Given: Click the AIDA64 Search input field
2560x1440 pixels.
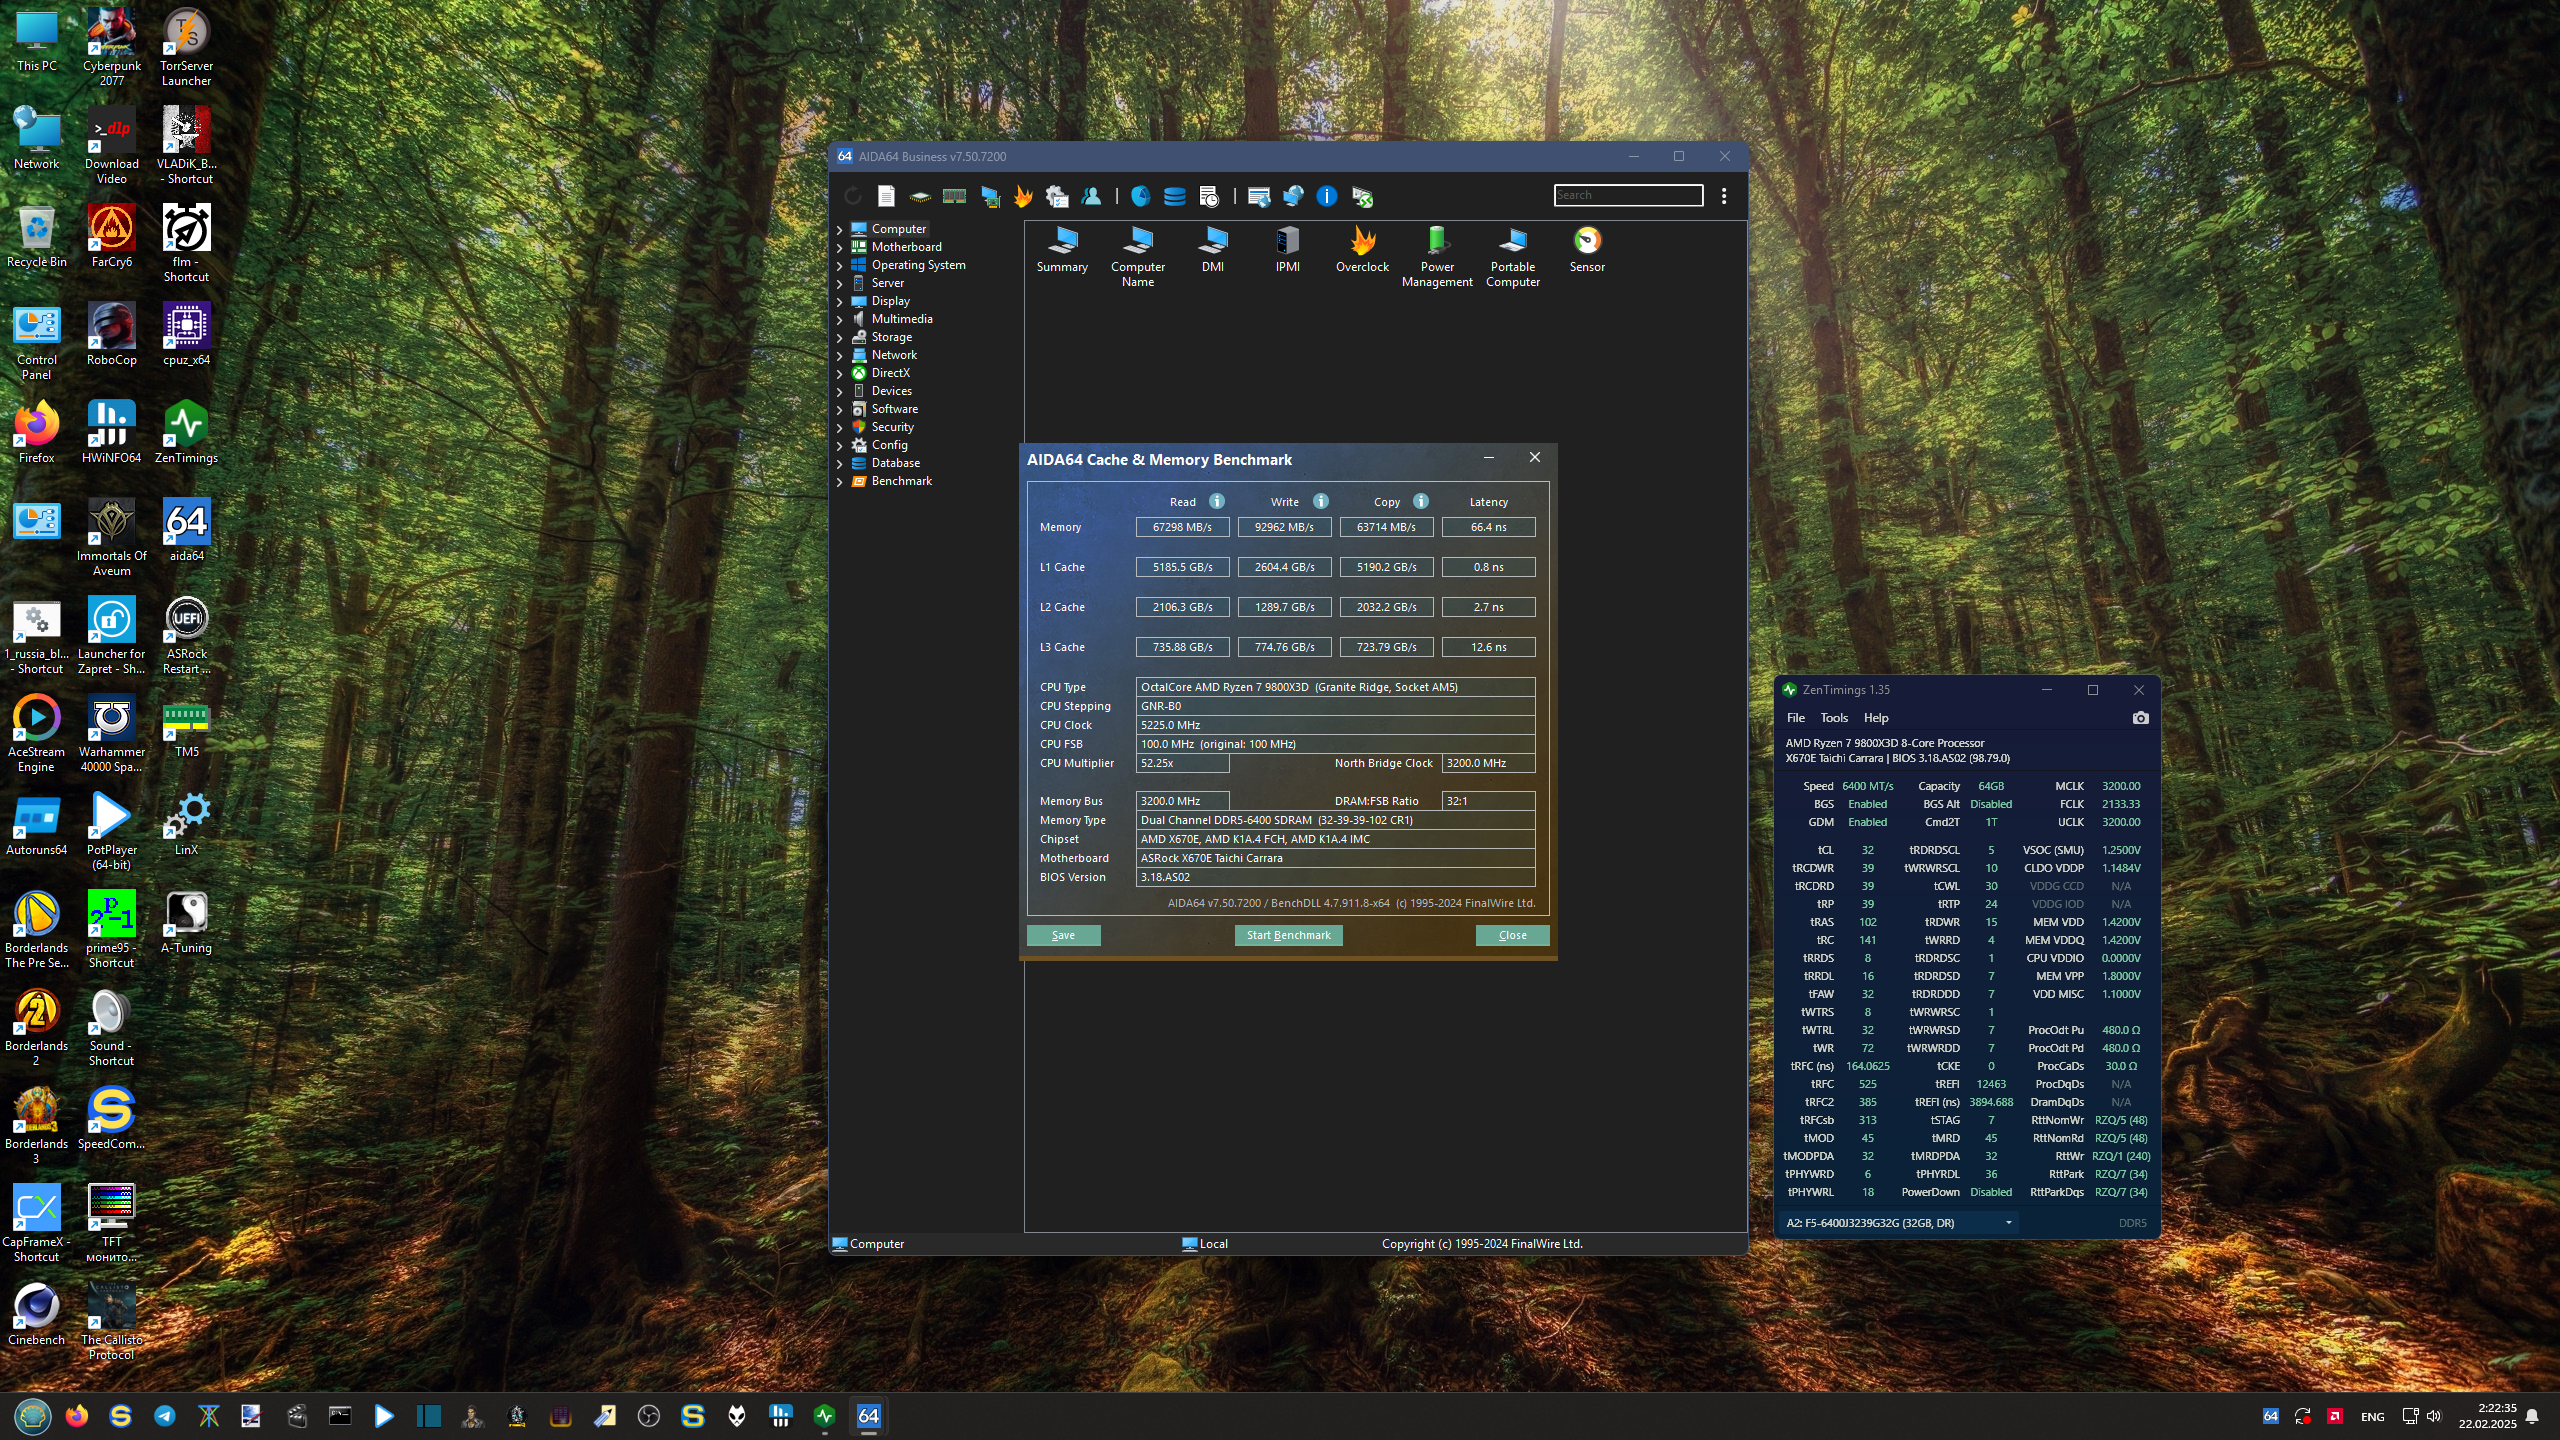Looking at the screenshot, I should pyautogui.click(x=1628, y=195).
